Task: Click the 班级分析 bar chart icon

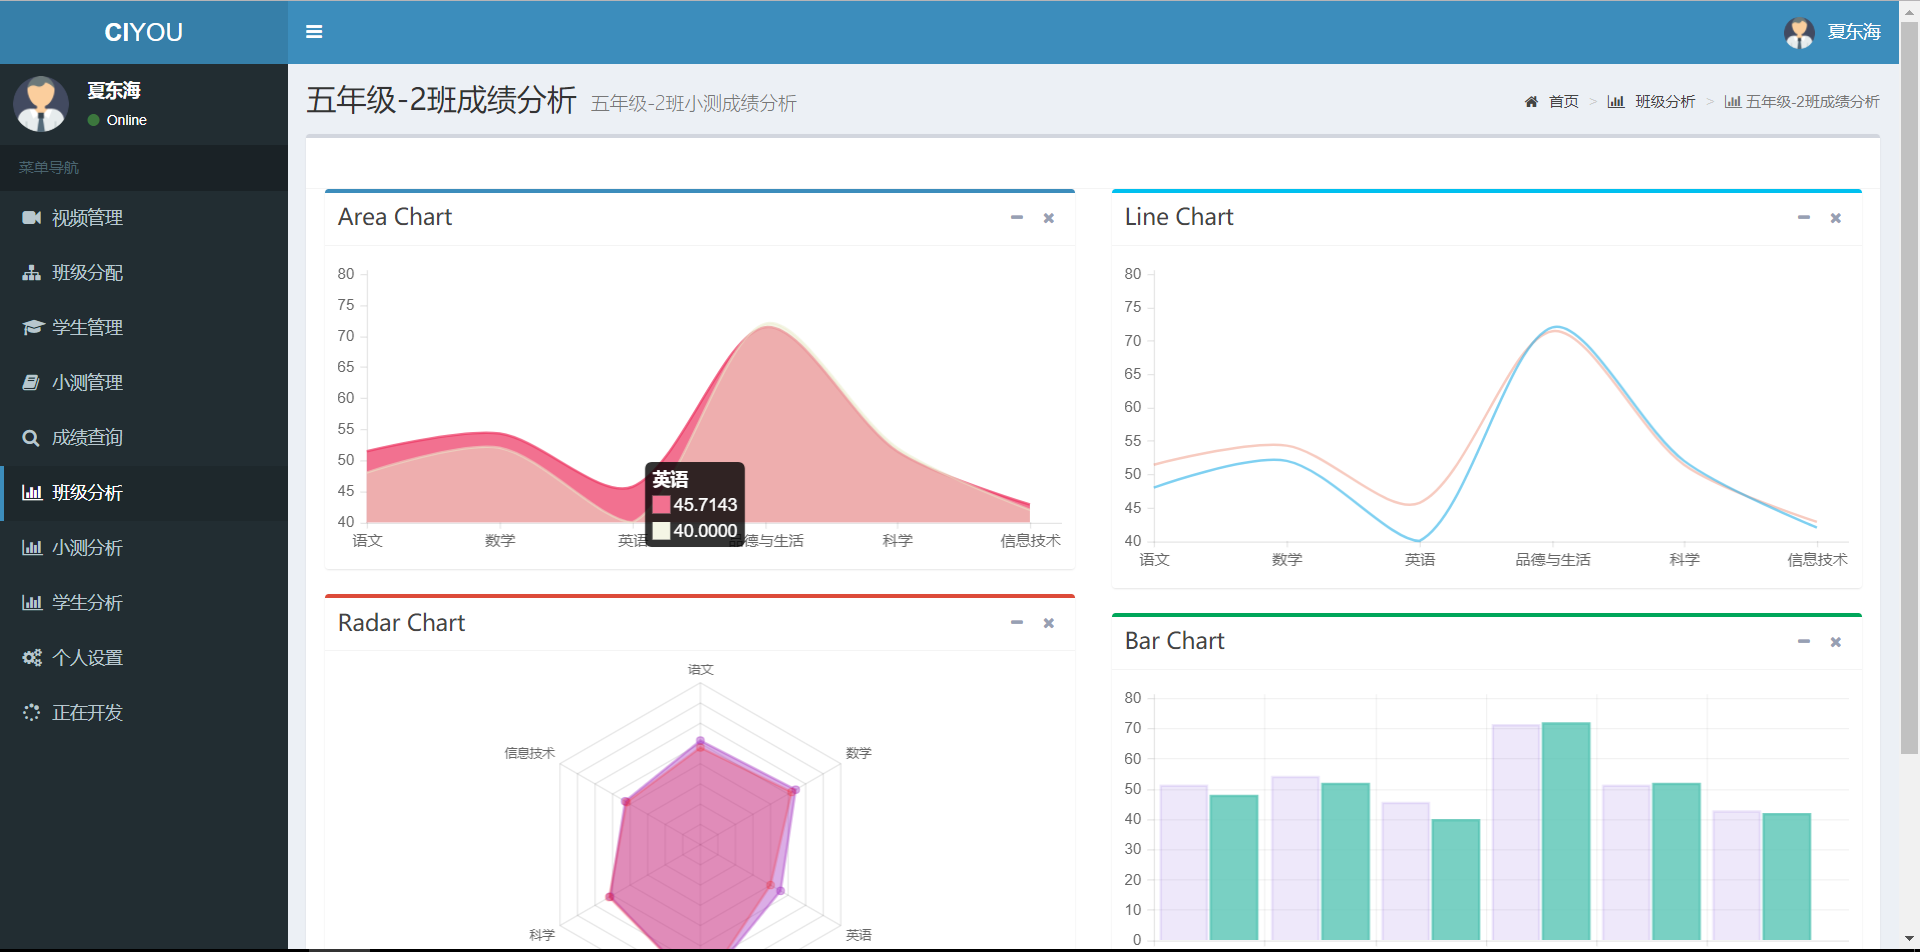Action: [x=32, y=493]
